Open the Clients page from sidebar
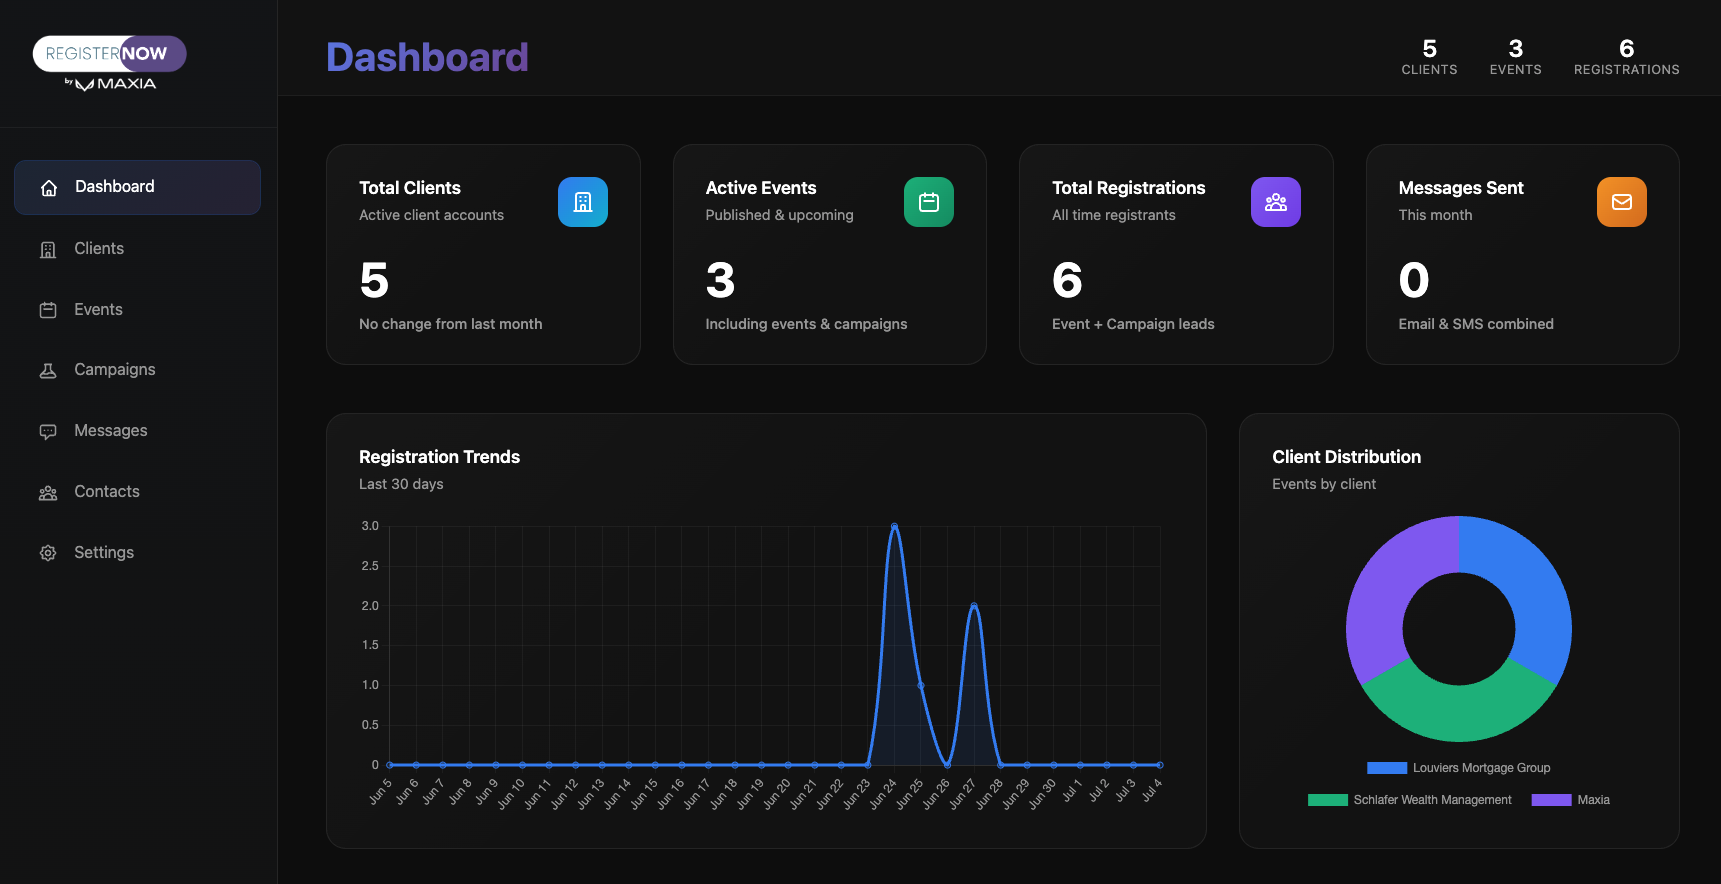 (99, 249)
